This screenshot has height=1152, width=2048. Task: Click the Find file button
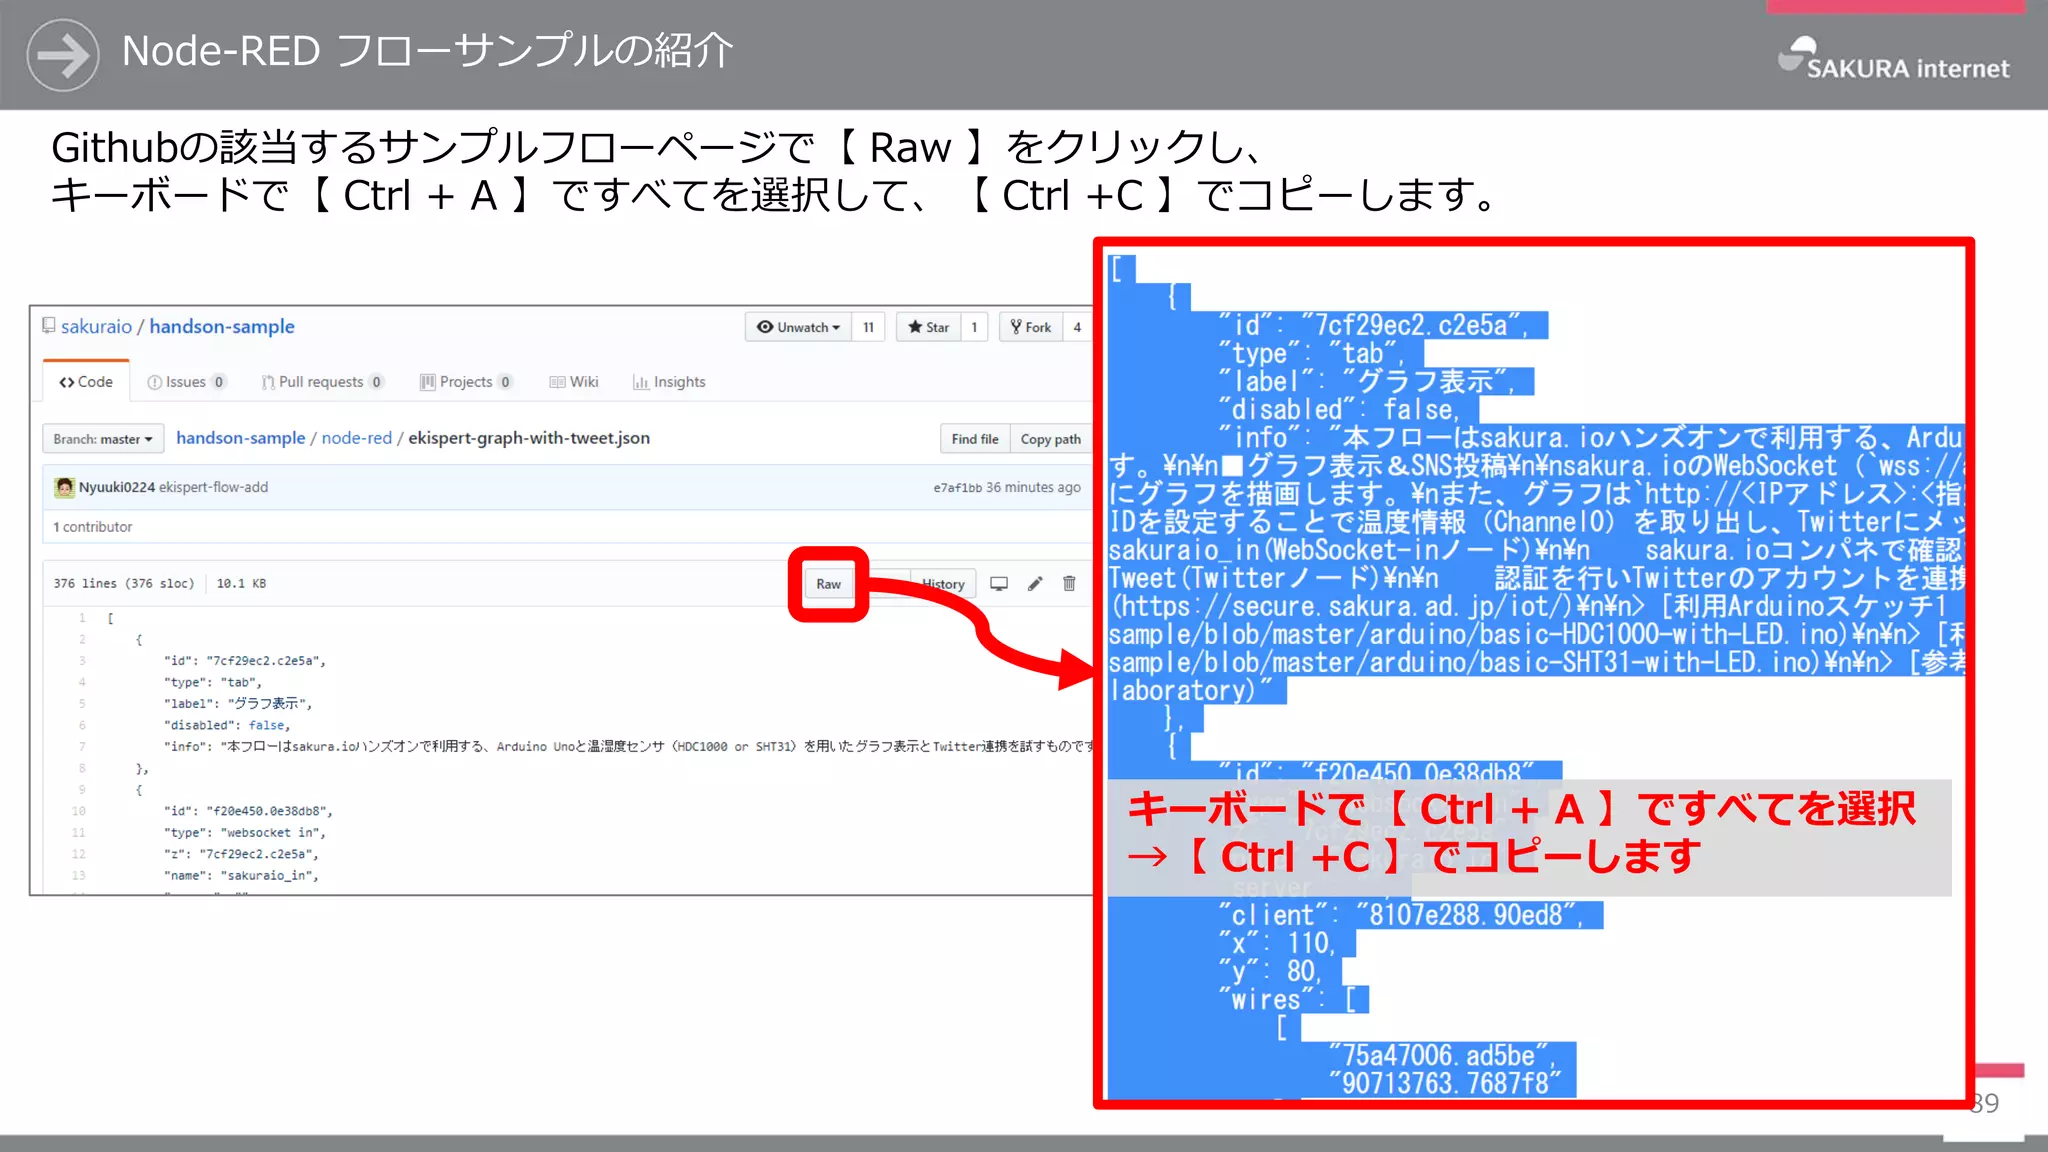pyautogui.click(x=975, y=439)
